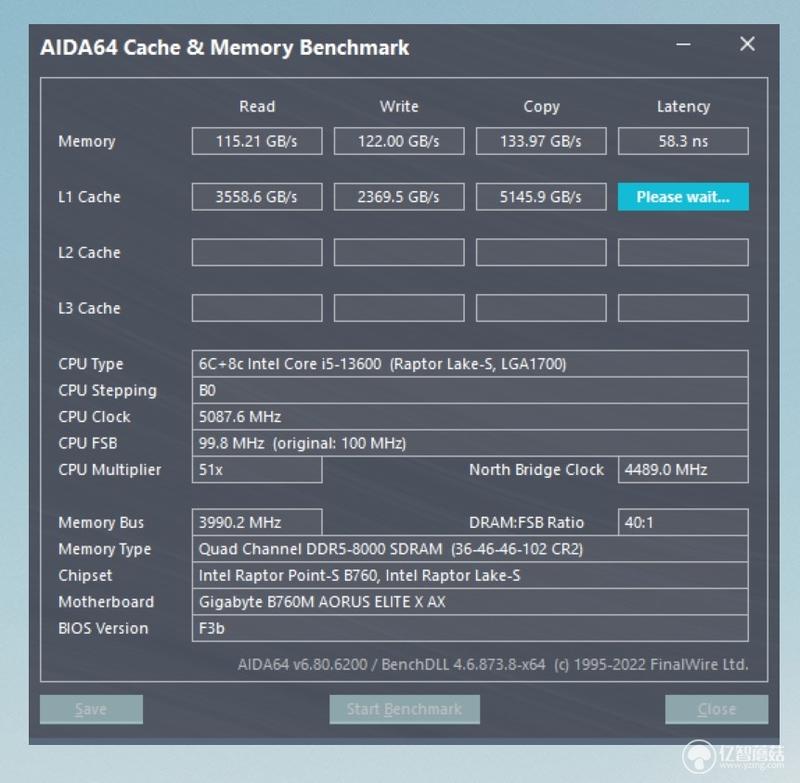This screenshot has height=783, width=800.
Task: Click Motherboard field Gigabyte B760M AORUS ELITE
Action: (470, 602)
